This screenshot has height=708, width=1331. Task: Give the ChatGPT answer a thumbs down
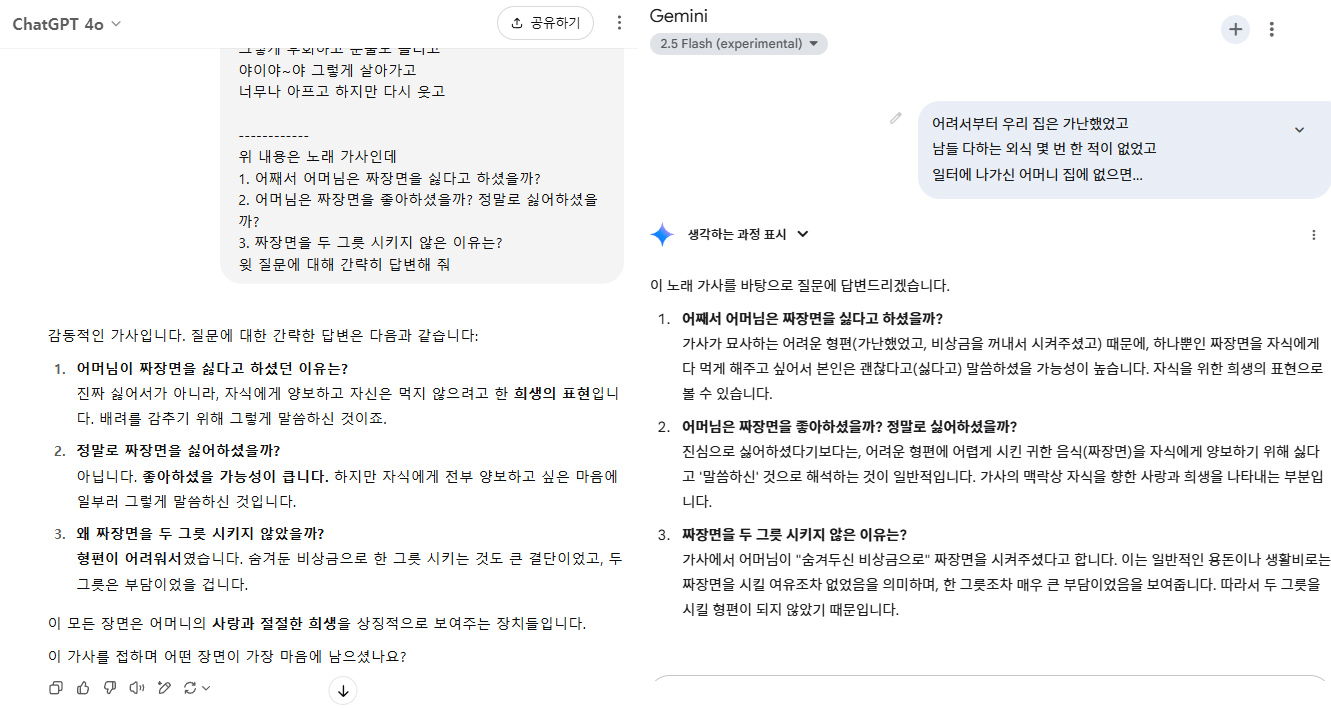point(110,687)
